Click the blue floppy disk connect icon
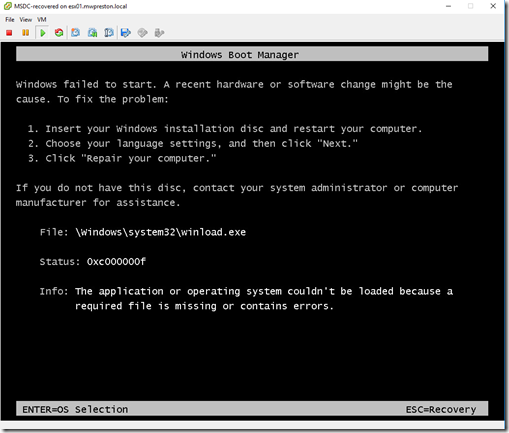Screen dimensions: 509x433 [126, 33]
